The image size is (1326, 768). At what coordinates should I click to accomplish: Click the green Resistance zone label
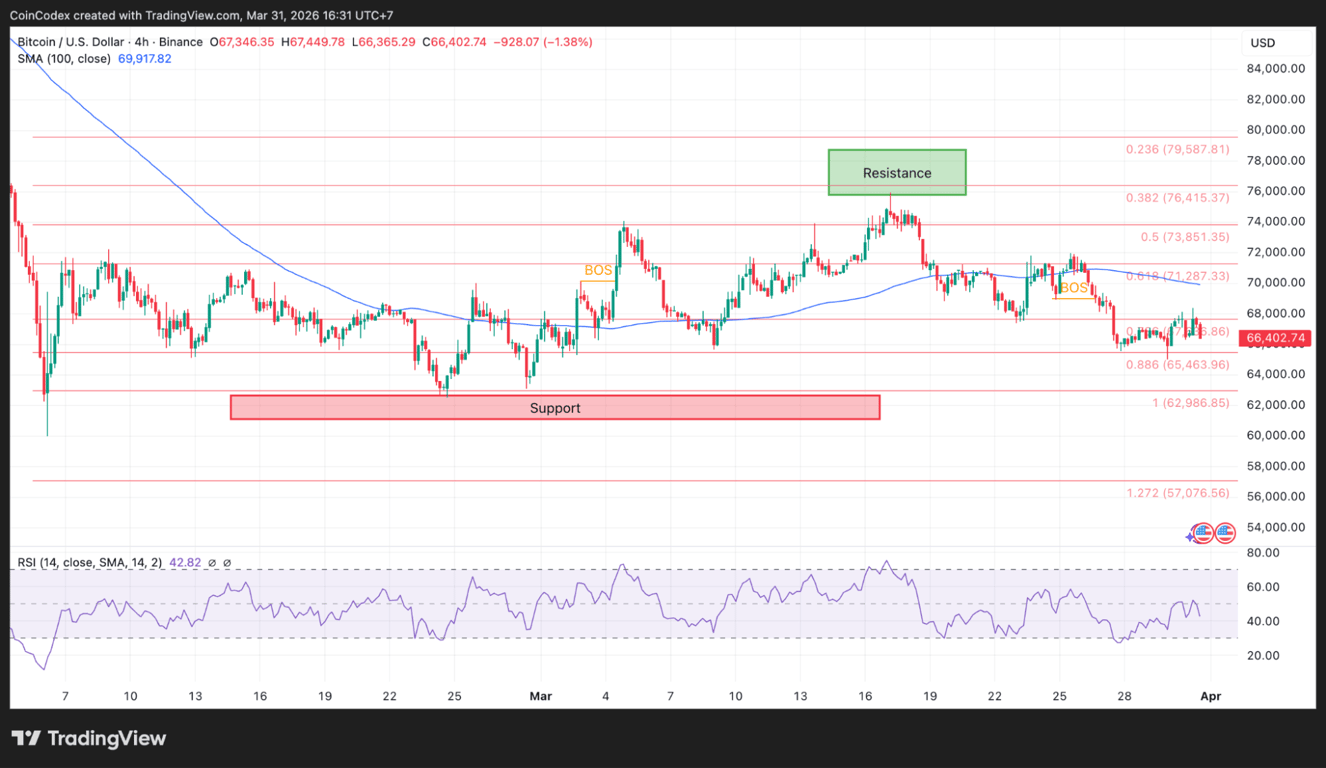(x=897, y=172)
